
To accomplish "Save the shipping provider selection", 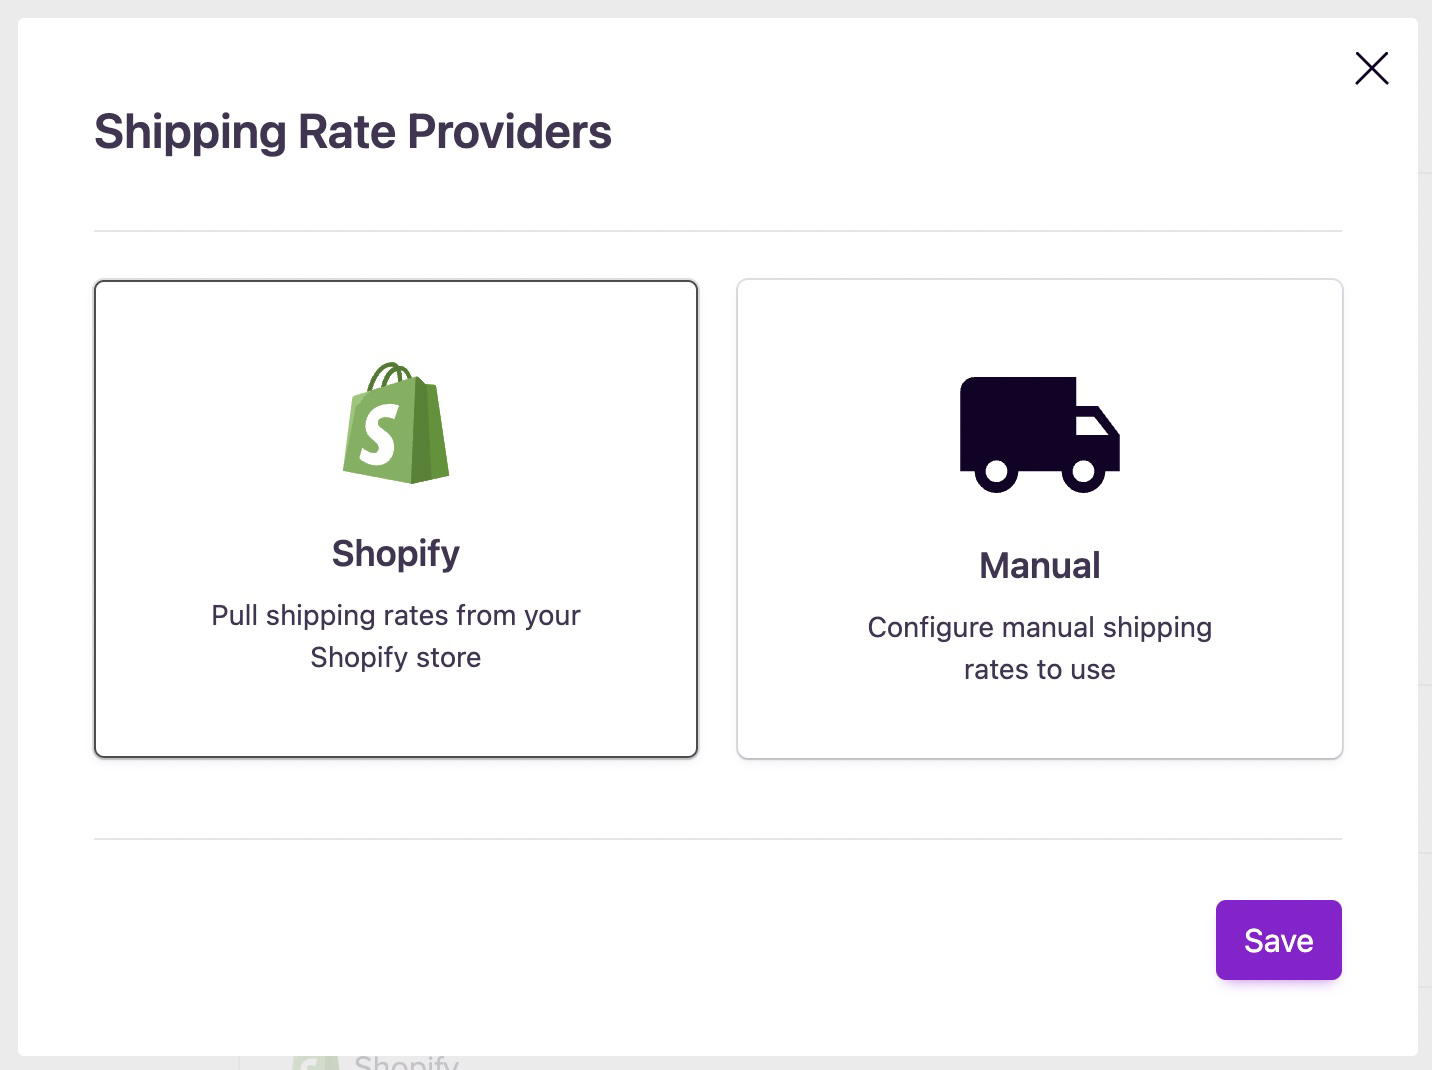I will pyautogui.click(x=1278, y=940).
